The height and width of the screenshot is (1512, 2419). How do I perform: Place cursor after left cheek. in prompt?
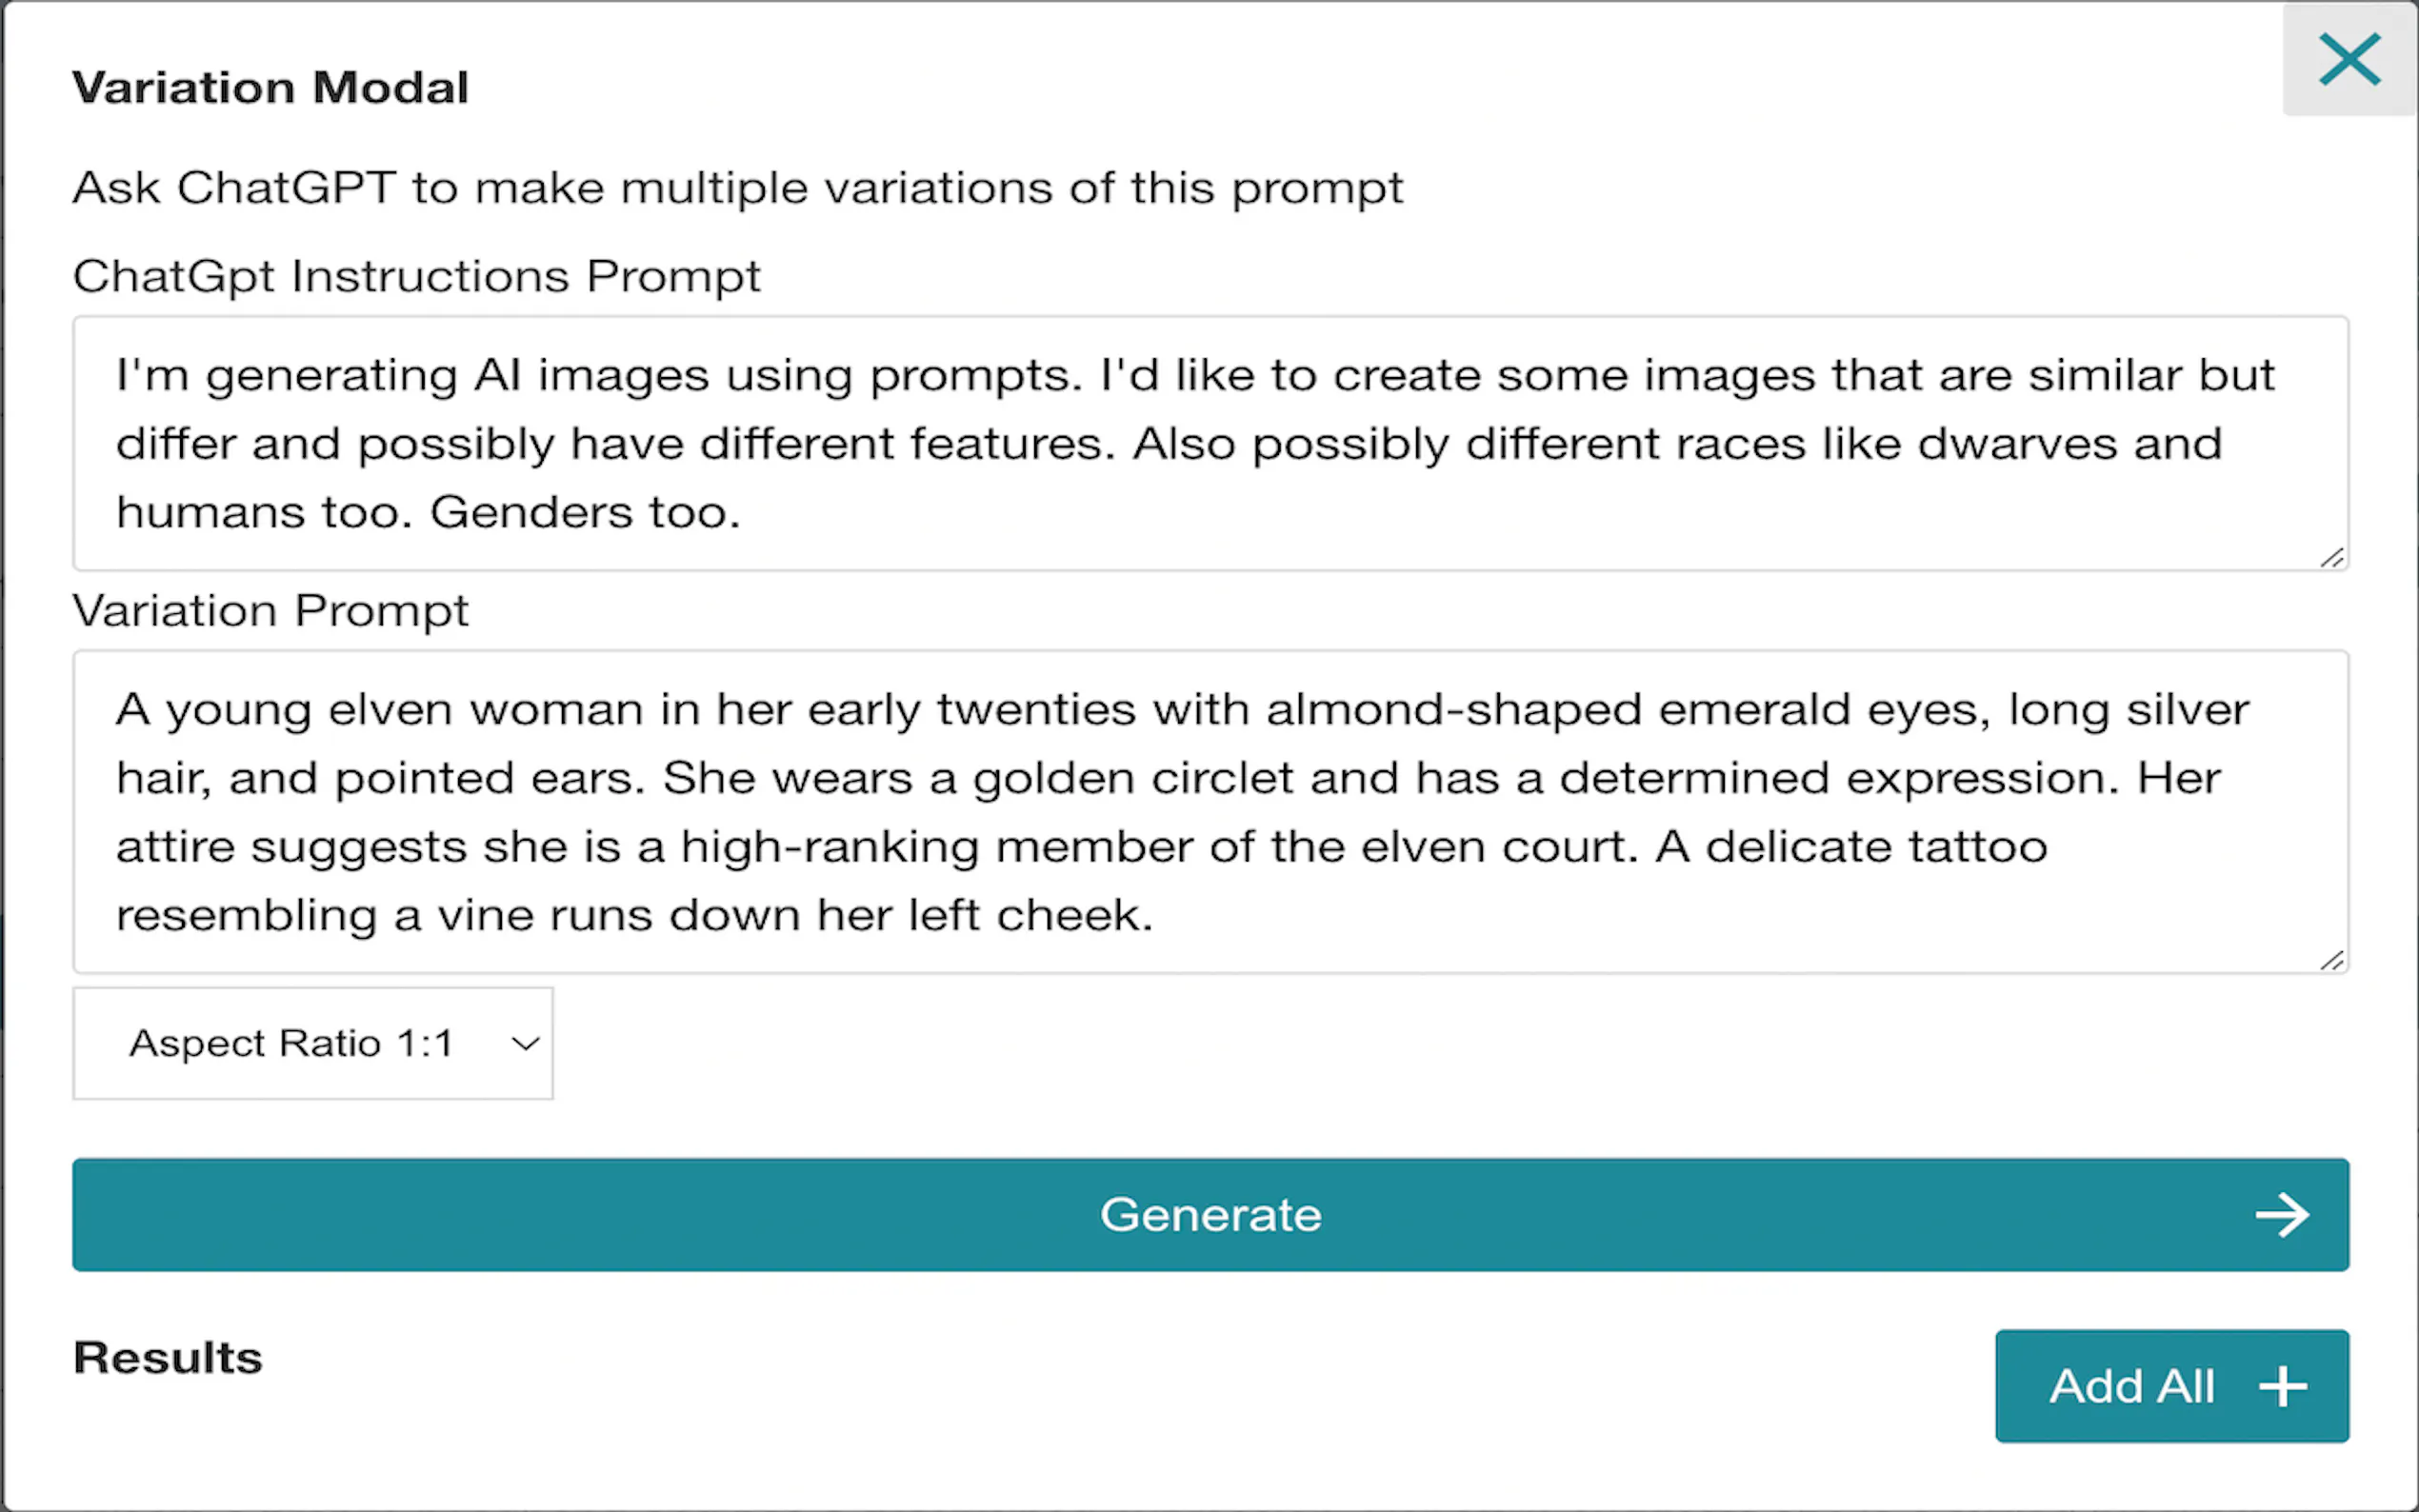coord(1156,915)
